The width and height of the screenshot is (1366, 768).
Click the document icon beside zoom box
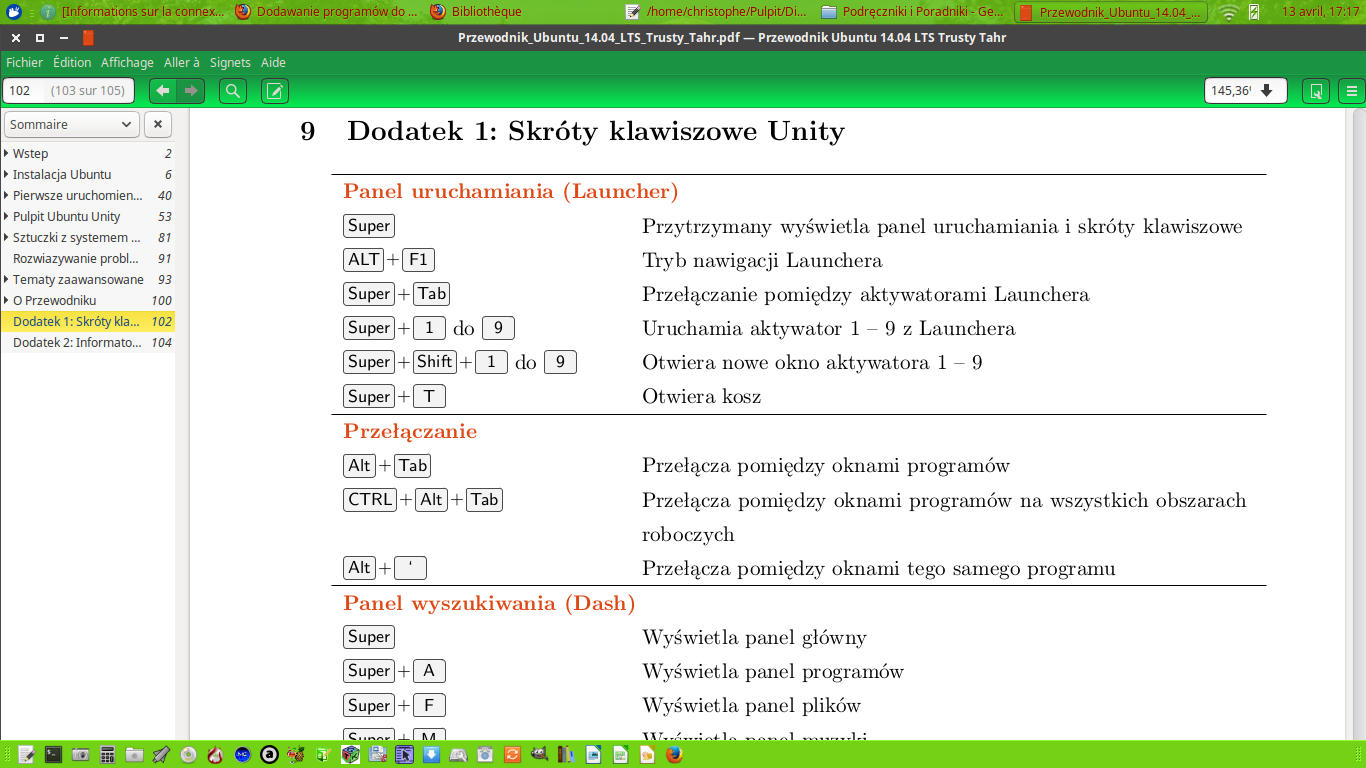(x=1316, y=91)
